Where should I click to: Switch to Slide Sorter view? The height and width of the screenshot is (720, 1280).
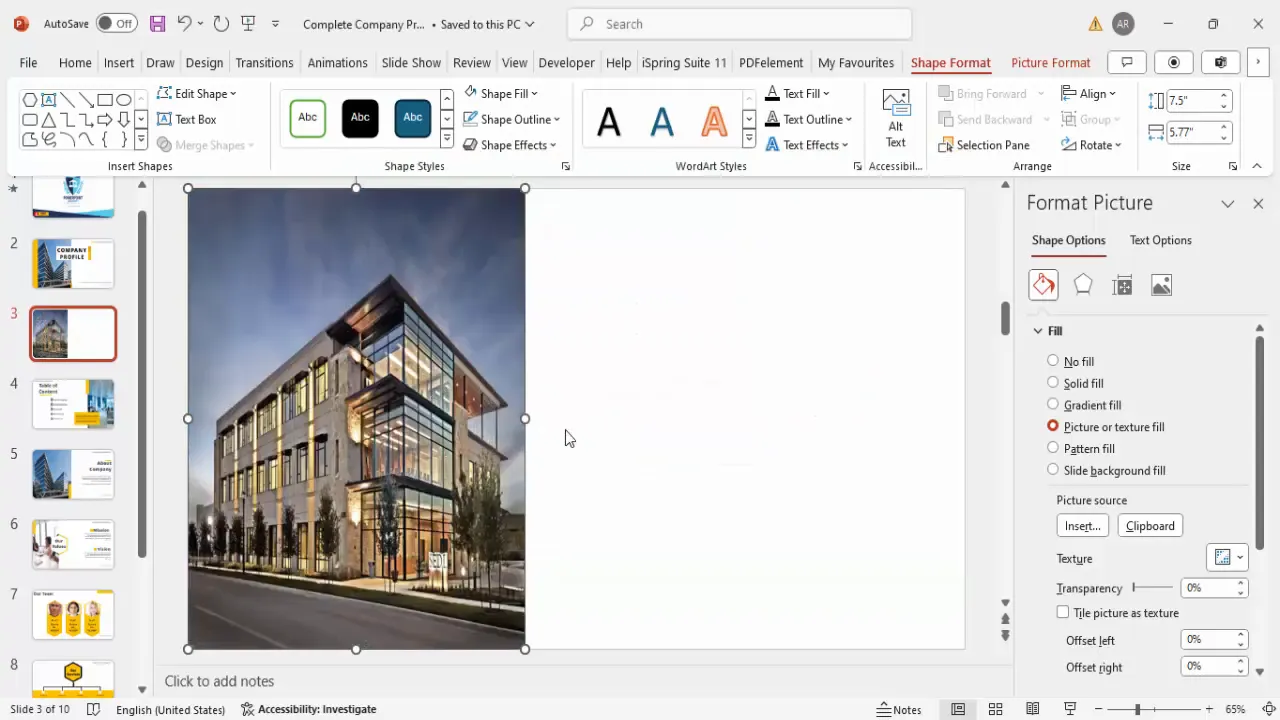click(x=995, y=709)
